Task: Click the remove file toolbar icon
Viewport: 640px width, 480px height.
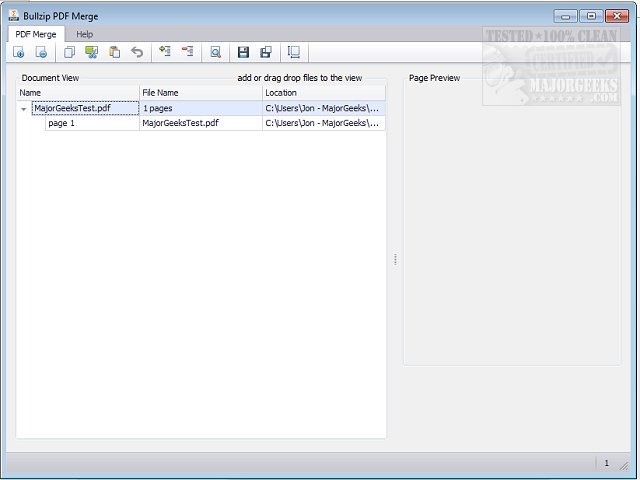Action: tap(41, 52)
